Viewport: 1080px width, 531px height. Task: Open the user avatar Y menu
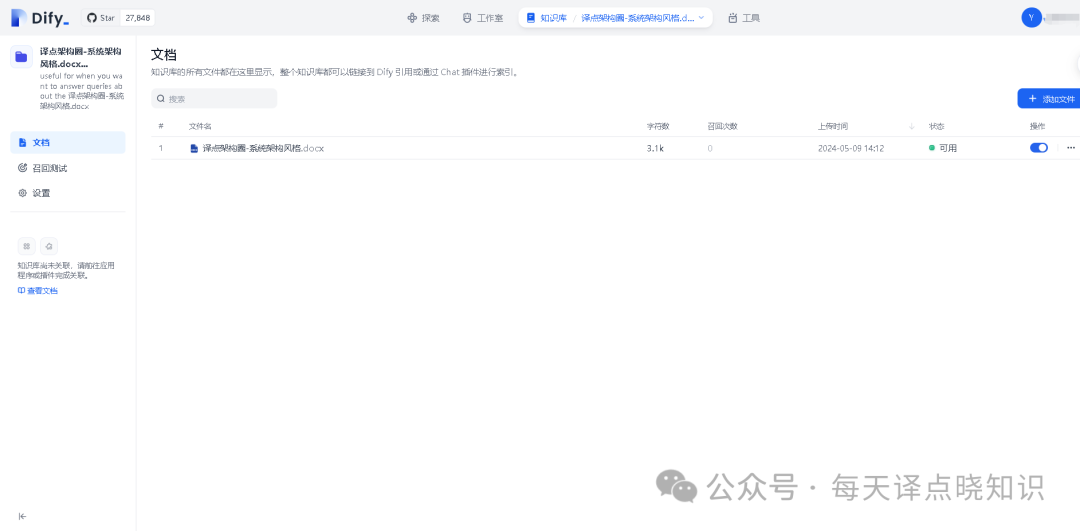click(x=1031, y=18)
